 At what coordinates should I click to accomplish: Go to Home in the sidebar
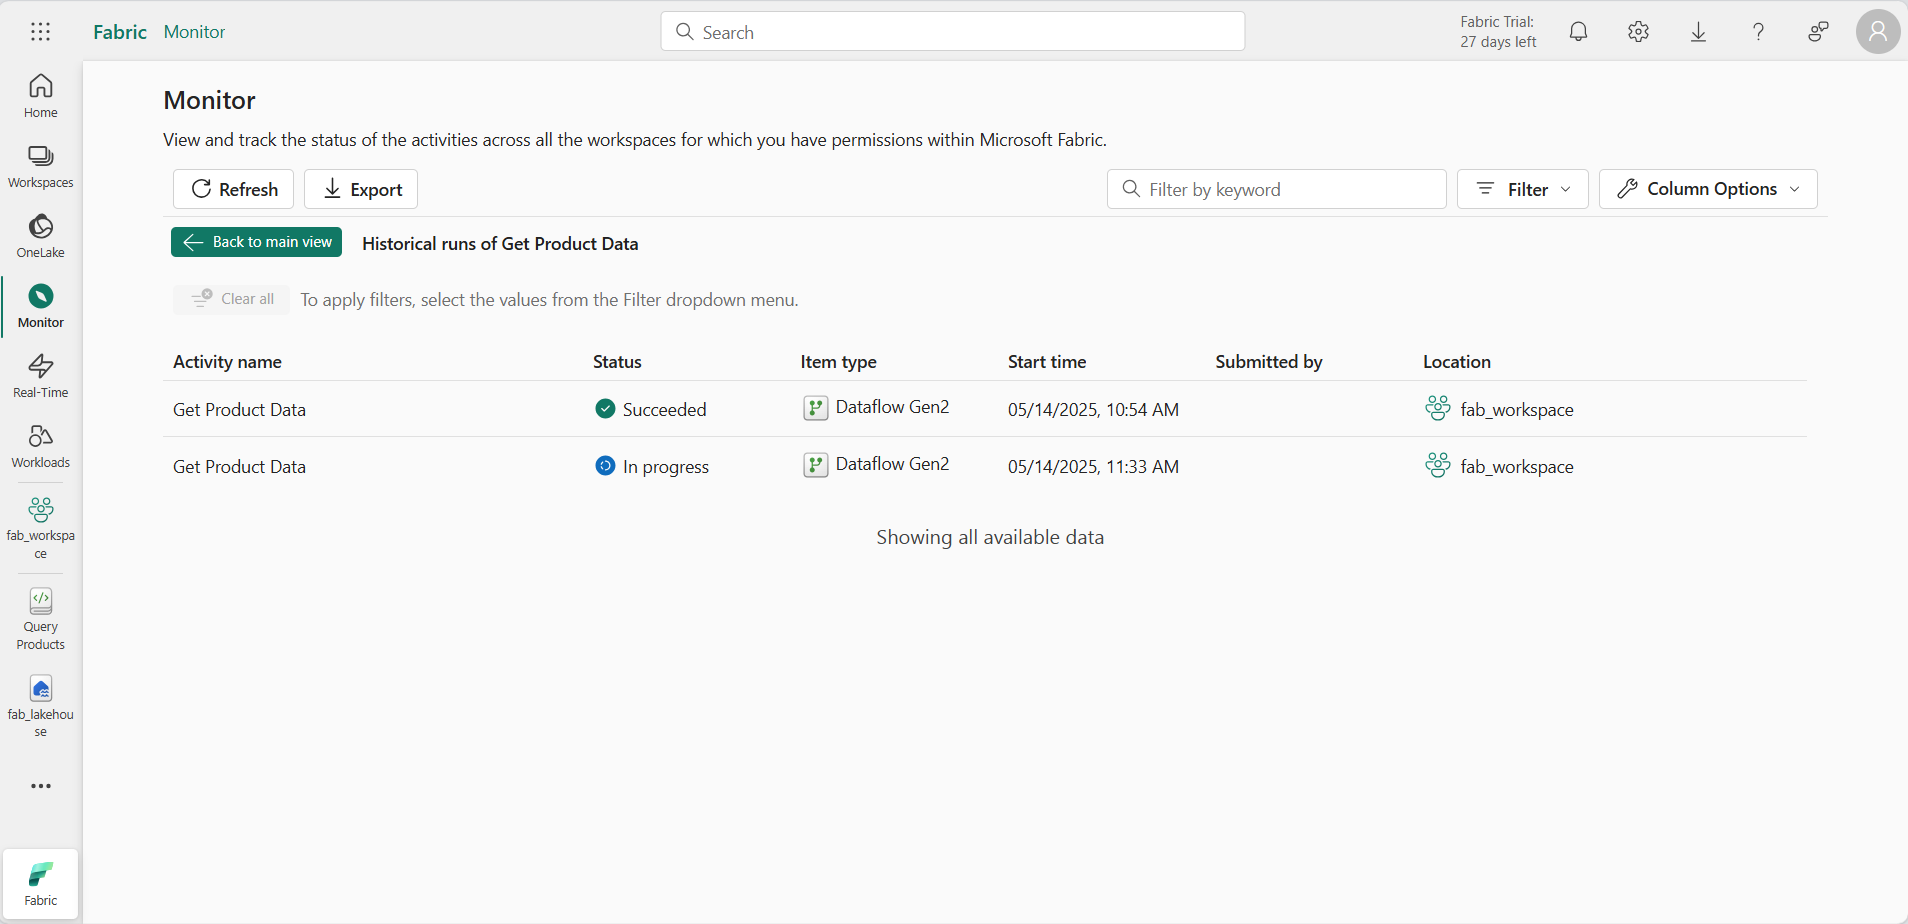(x=41, y=96)
